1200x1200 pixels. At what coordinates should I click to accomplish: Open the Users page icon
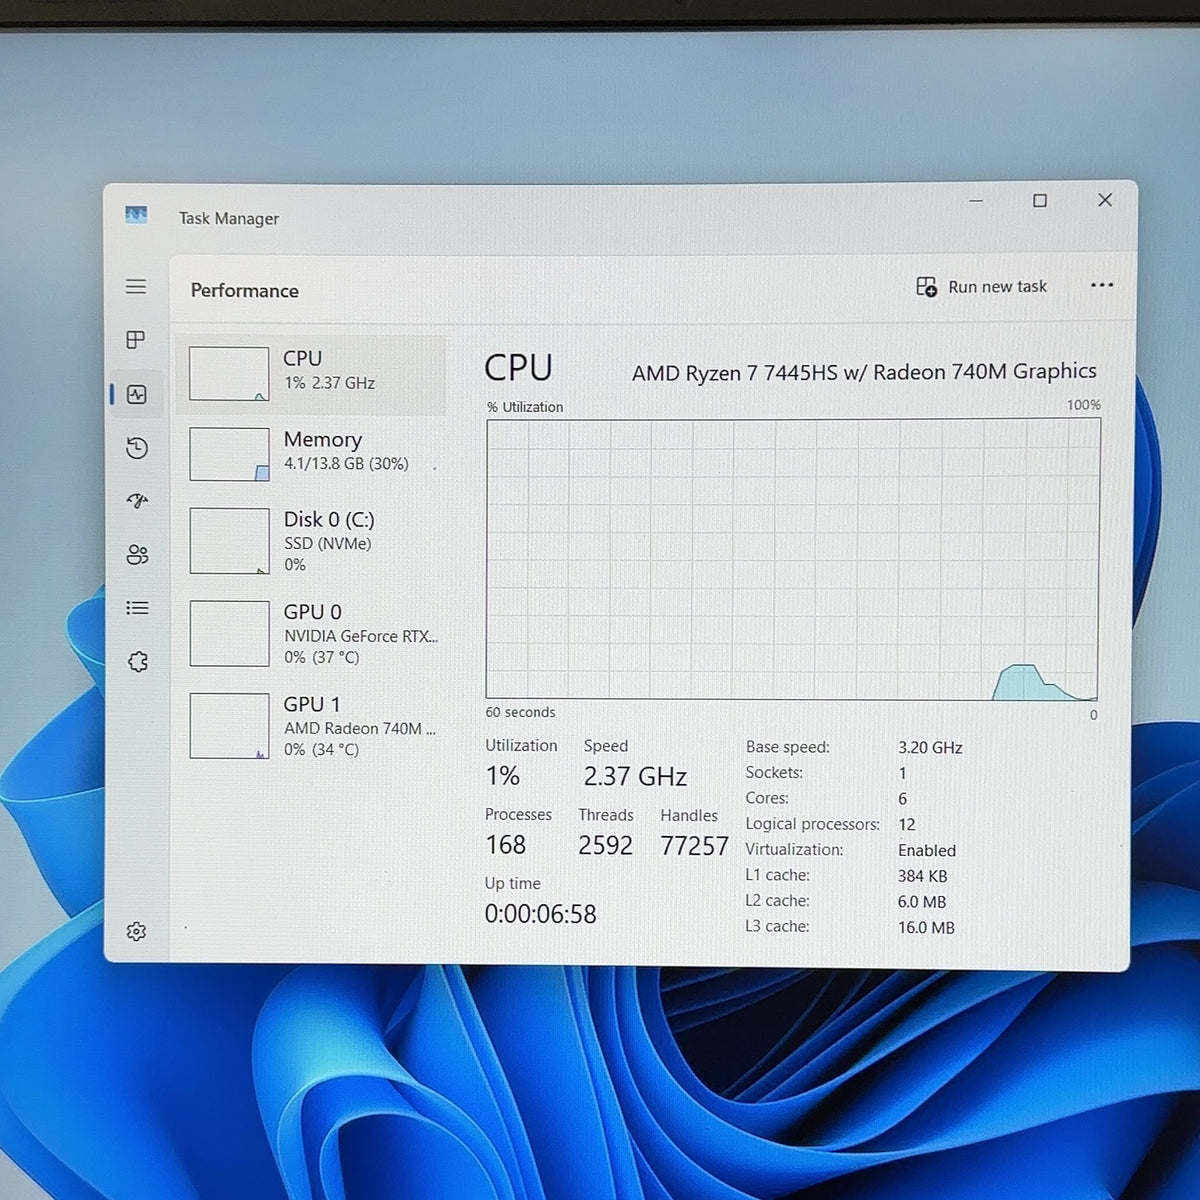tap(137, 554)
